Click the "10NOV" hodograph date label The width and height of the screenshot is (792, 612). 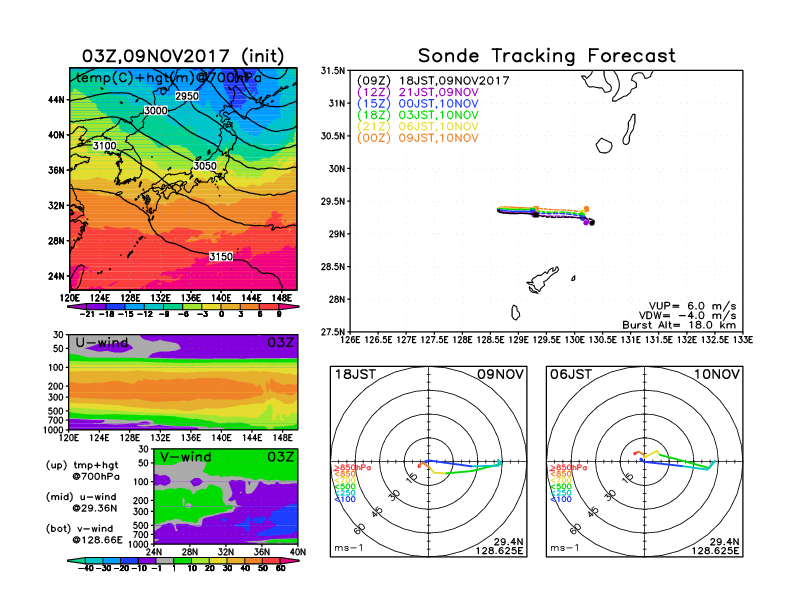tap(717, 375)
